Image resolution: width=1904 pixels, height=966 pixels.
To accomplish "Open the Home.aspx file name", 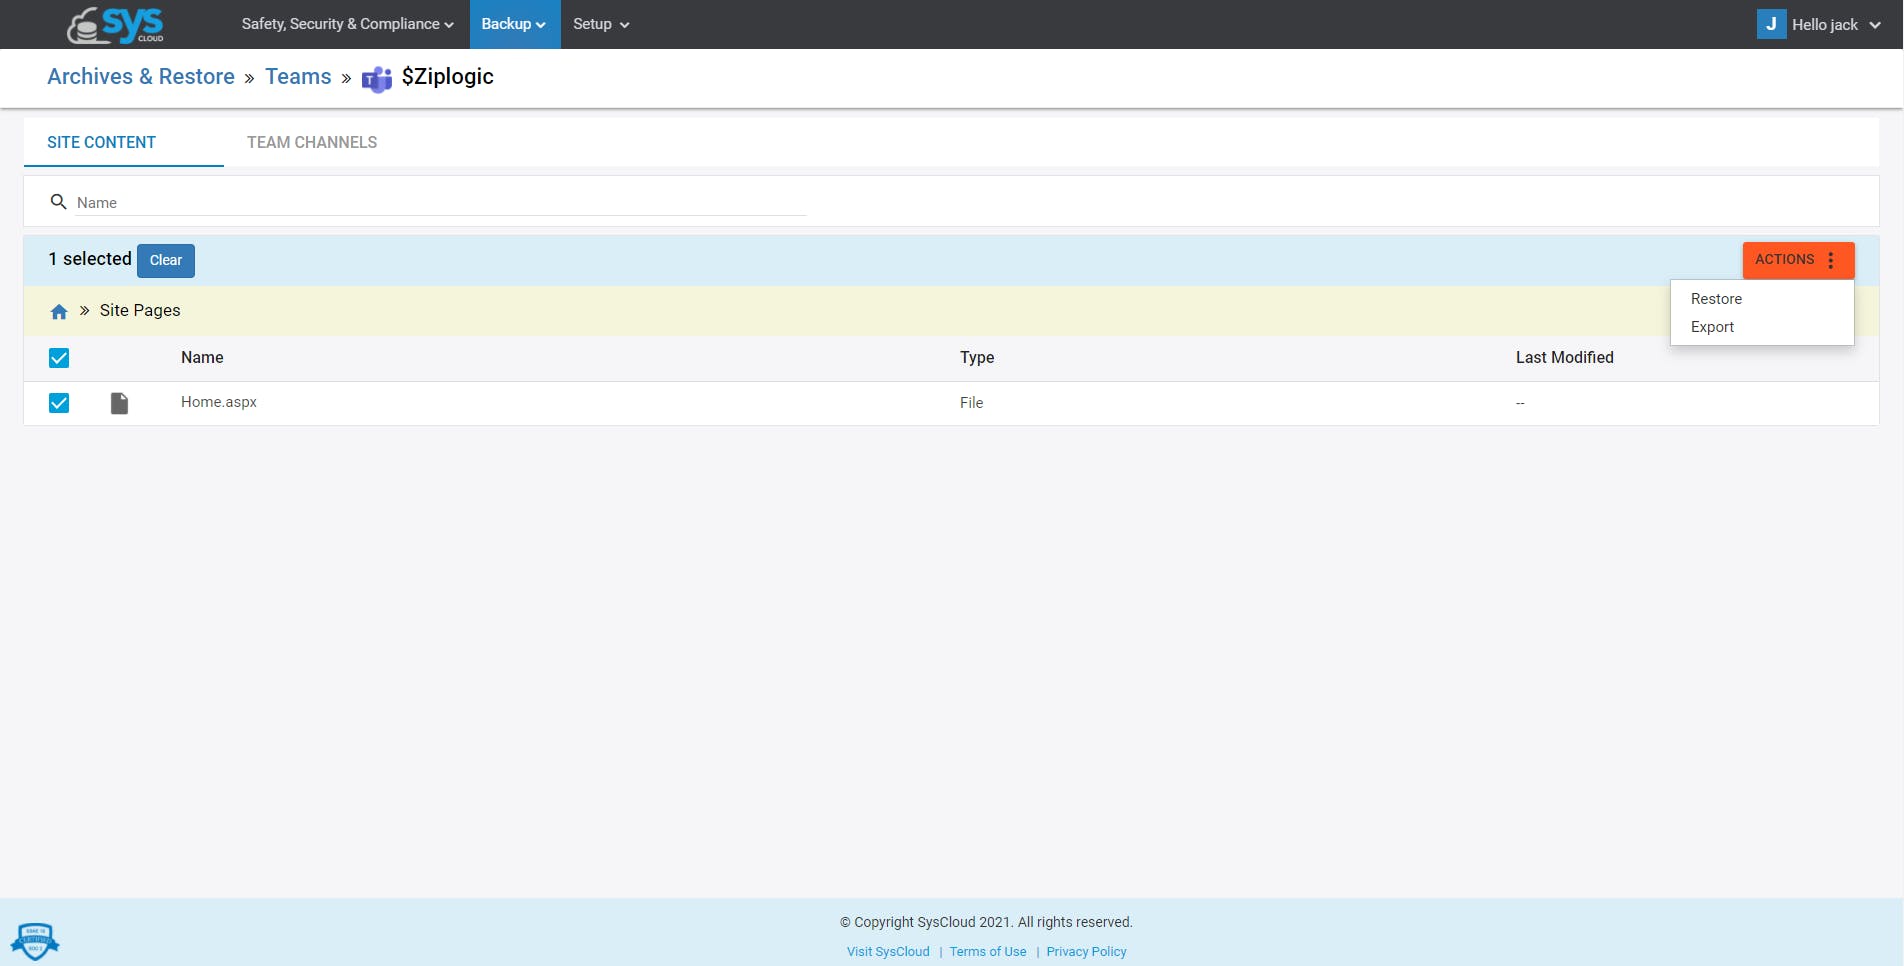I will point(219,402).
